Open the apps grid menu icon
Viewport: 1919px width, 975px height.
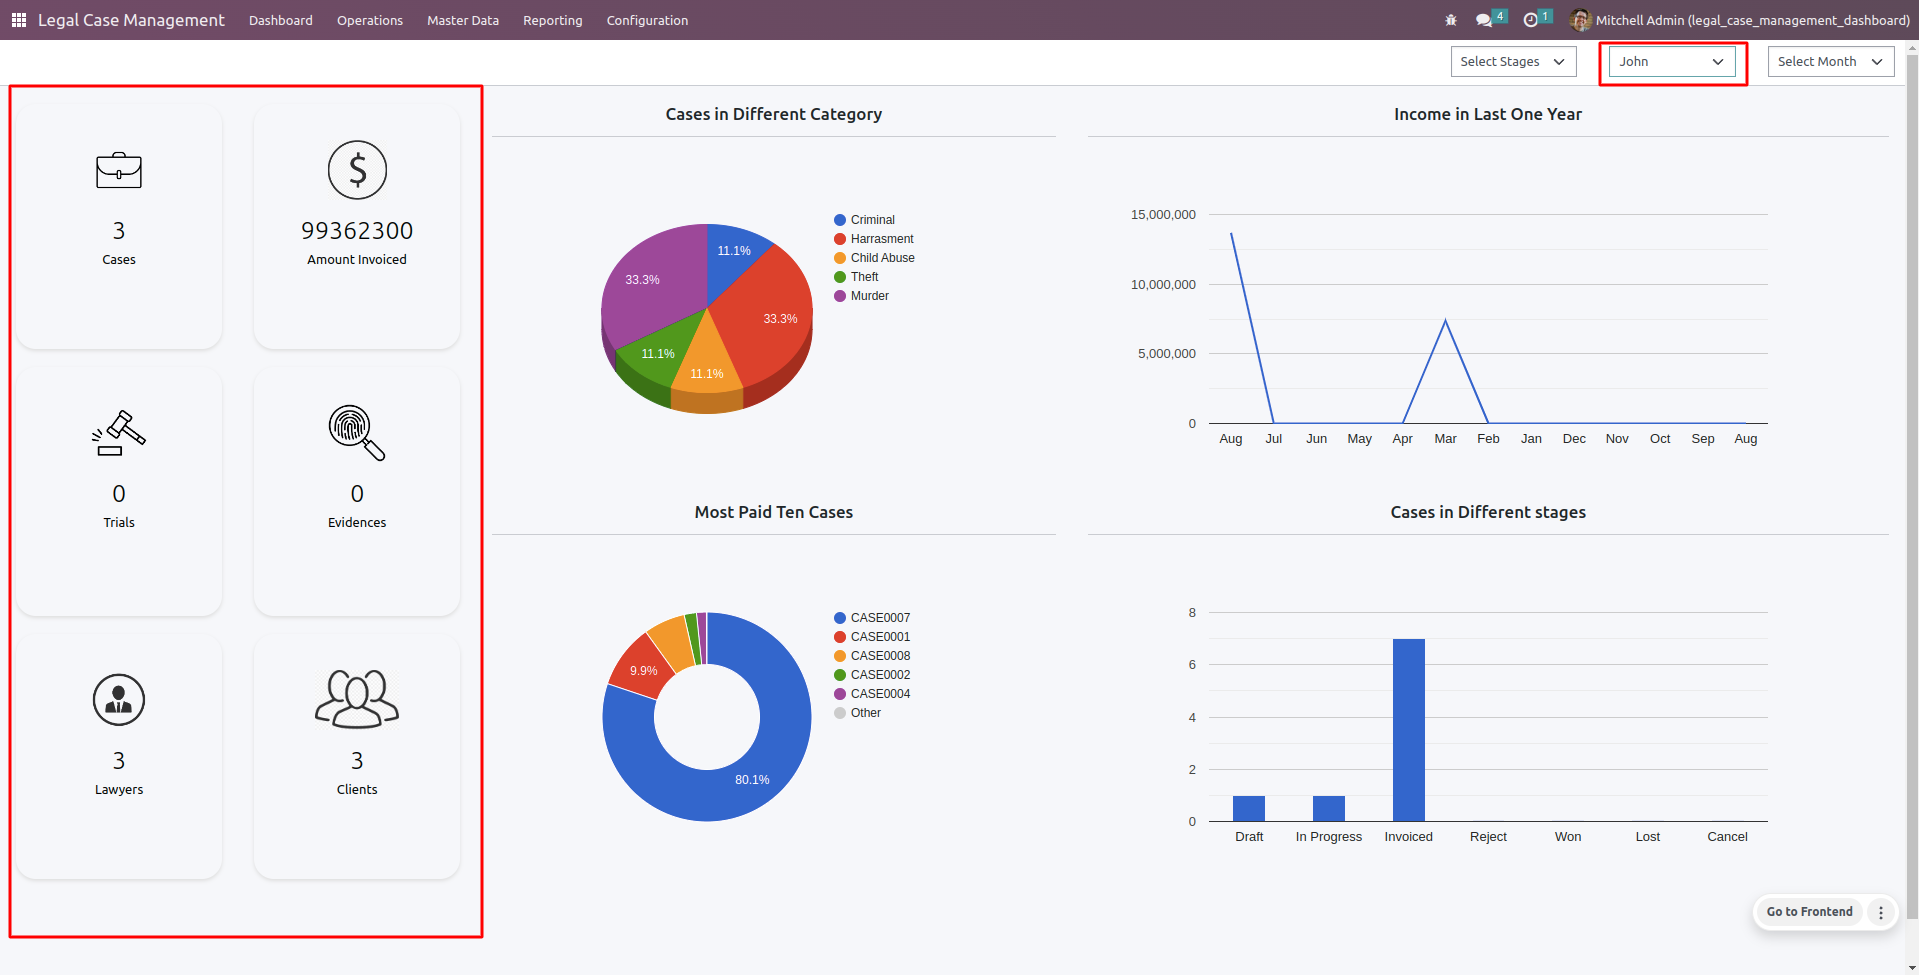19,20
